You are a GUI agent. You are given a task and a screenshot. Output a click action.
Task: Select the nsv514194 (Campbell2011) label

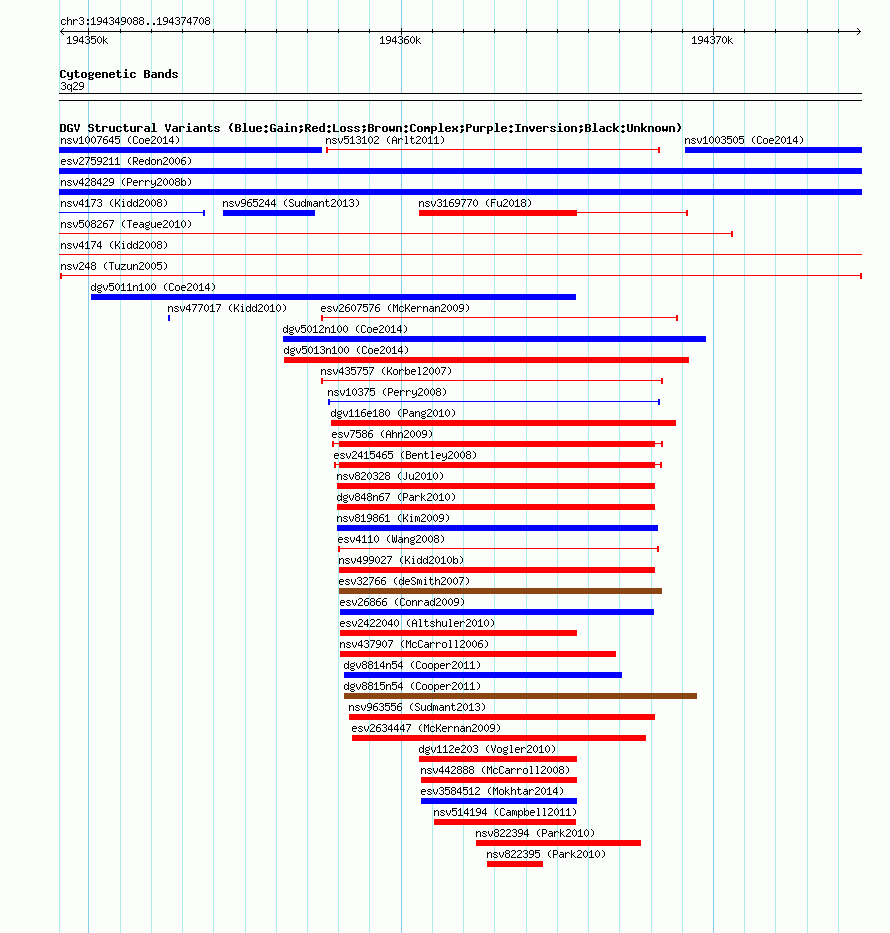pos(505,812)
